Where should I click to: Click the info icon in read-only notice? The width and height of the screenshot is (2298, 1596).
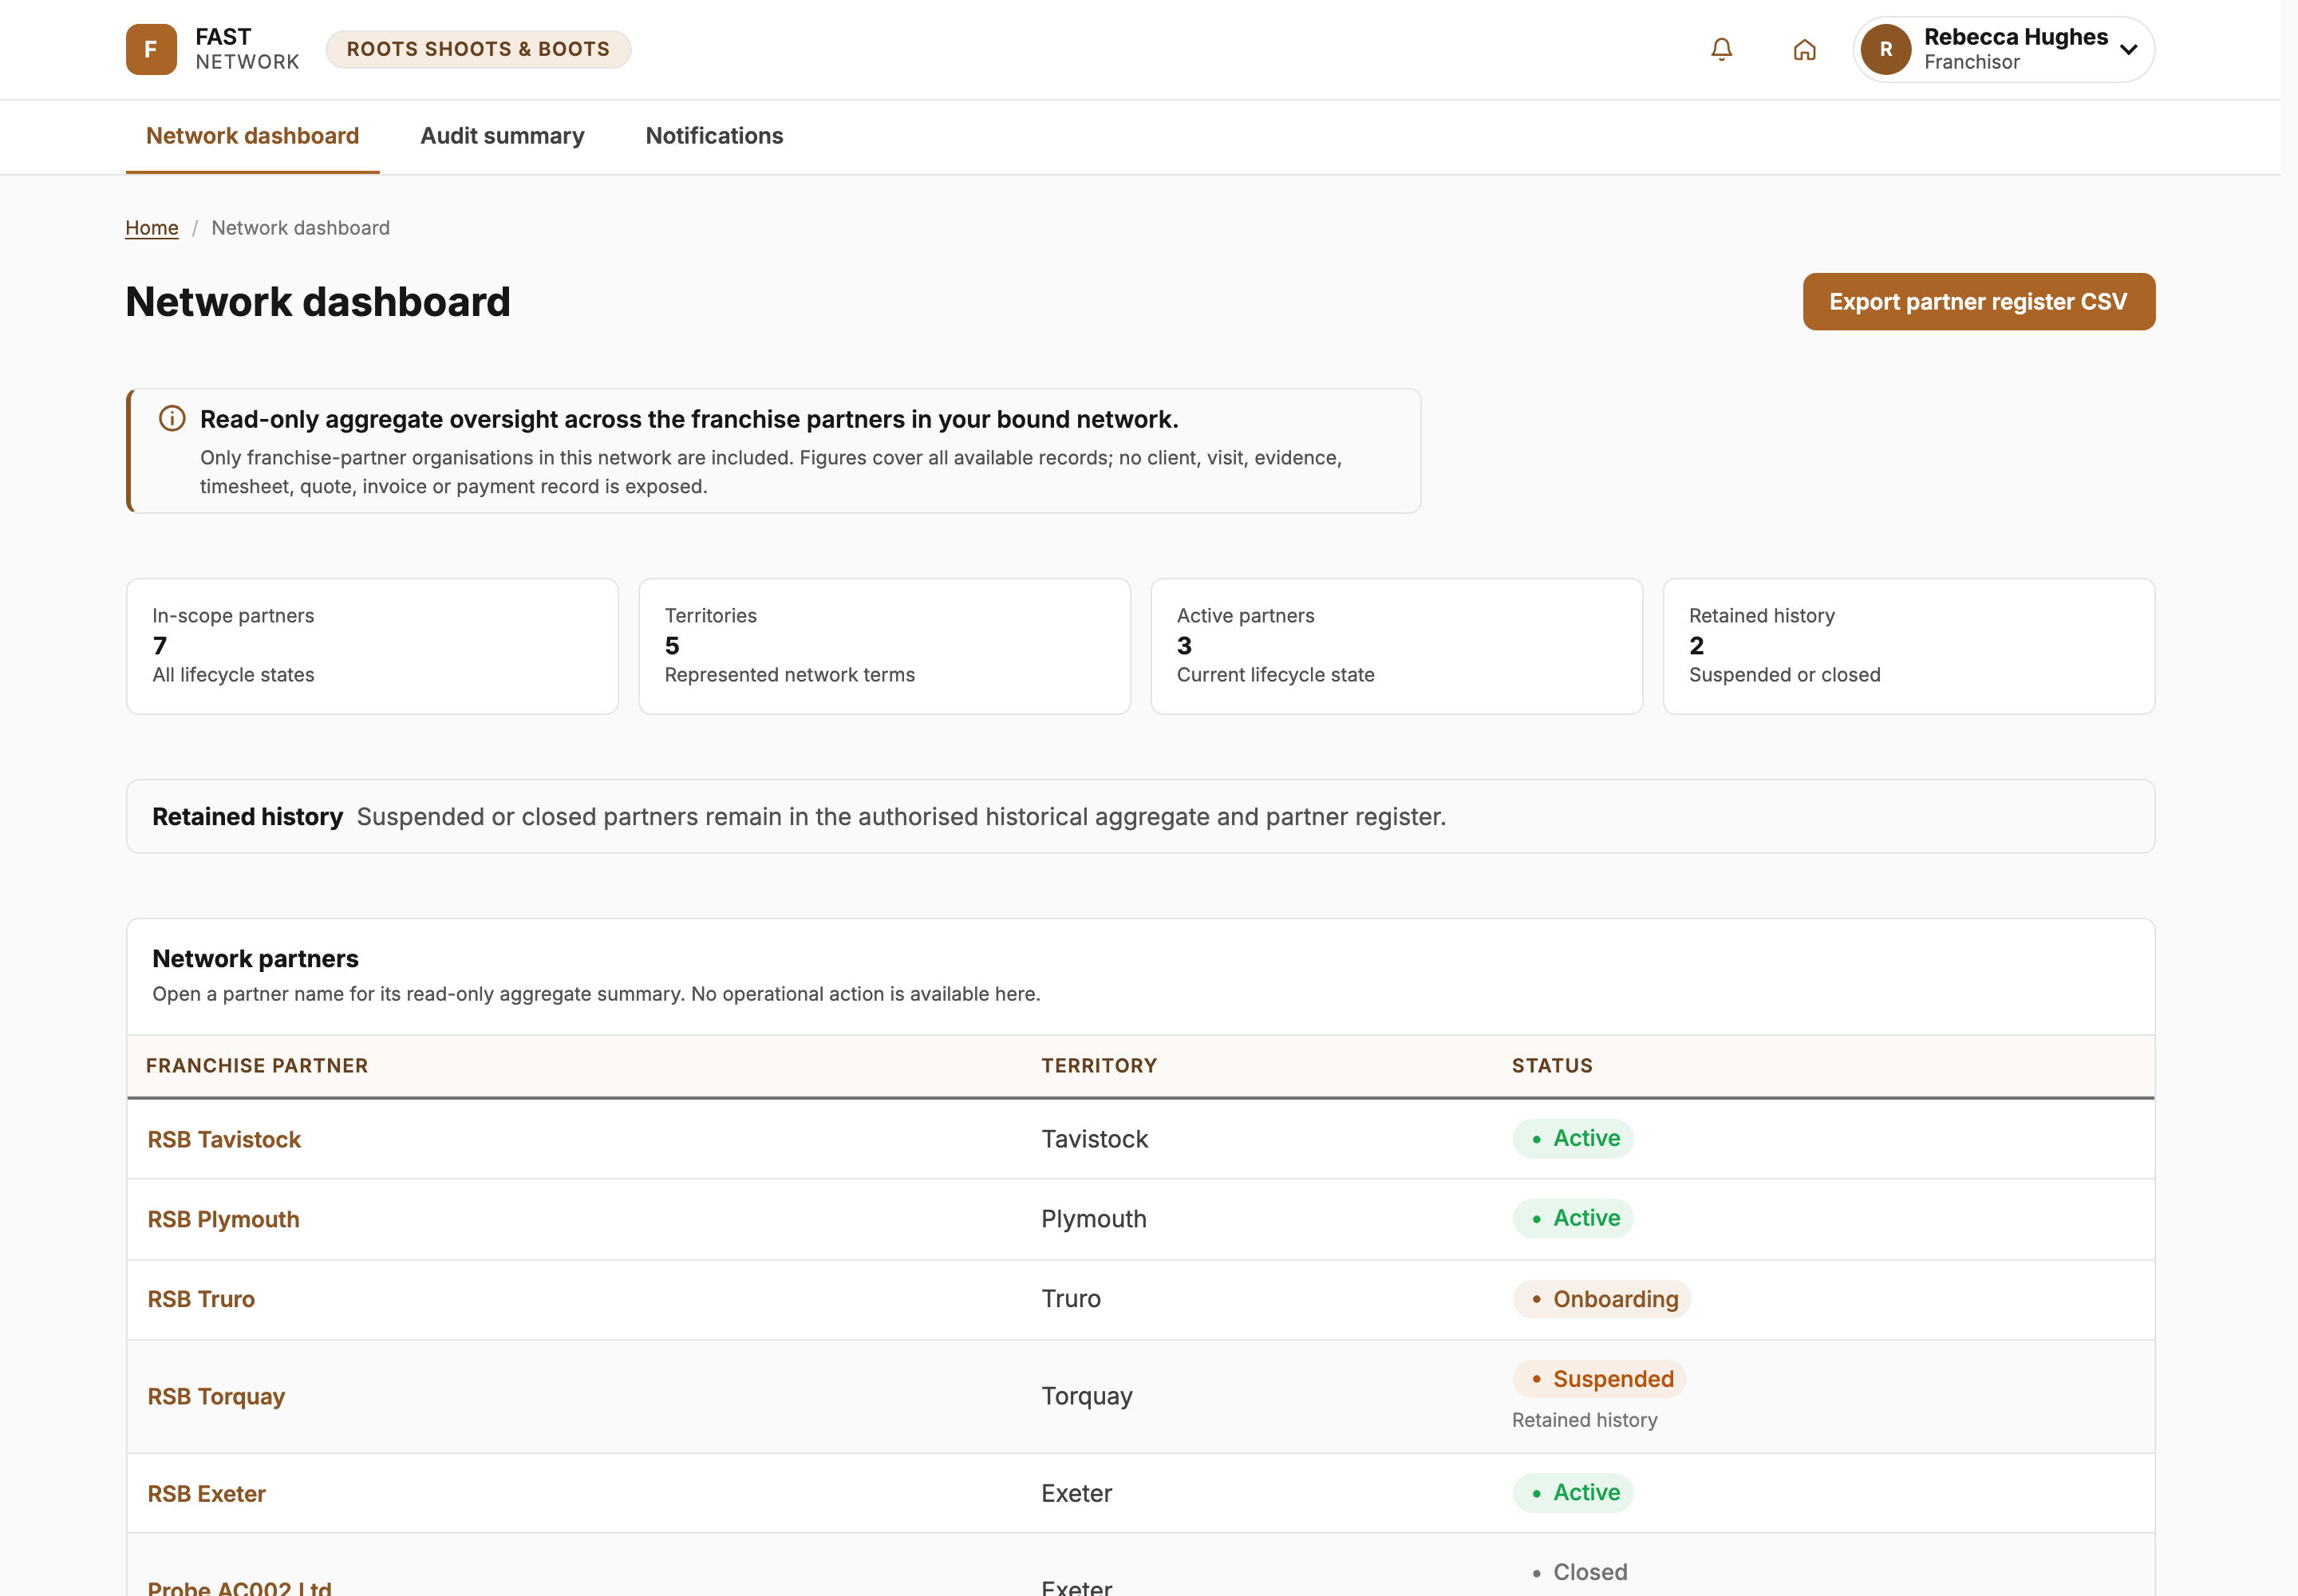click(x=172, y=418)
